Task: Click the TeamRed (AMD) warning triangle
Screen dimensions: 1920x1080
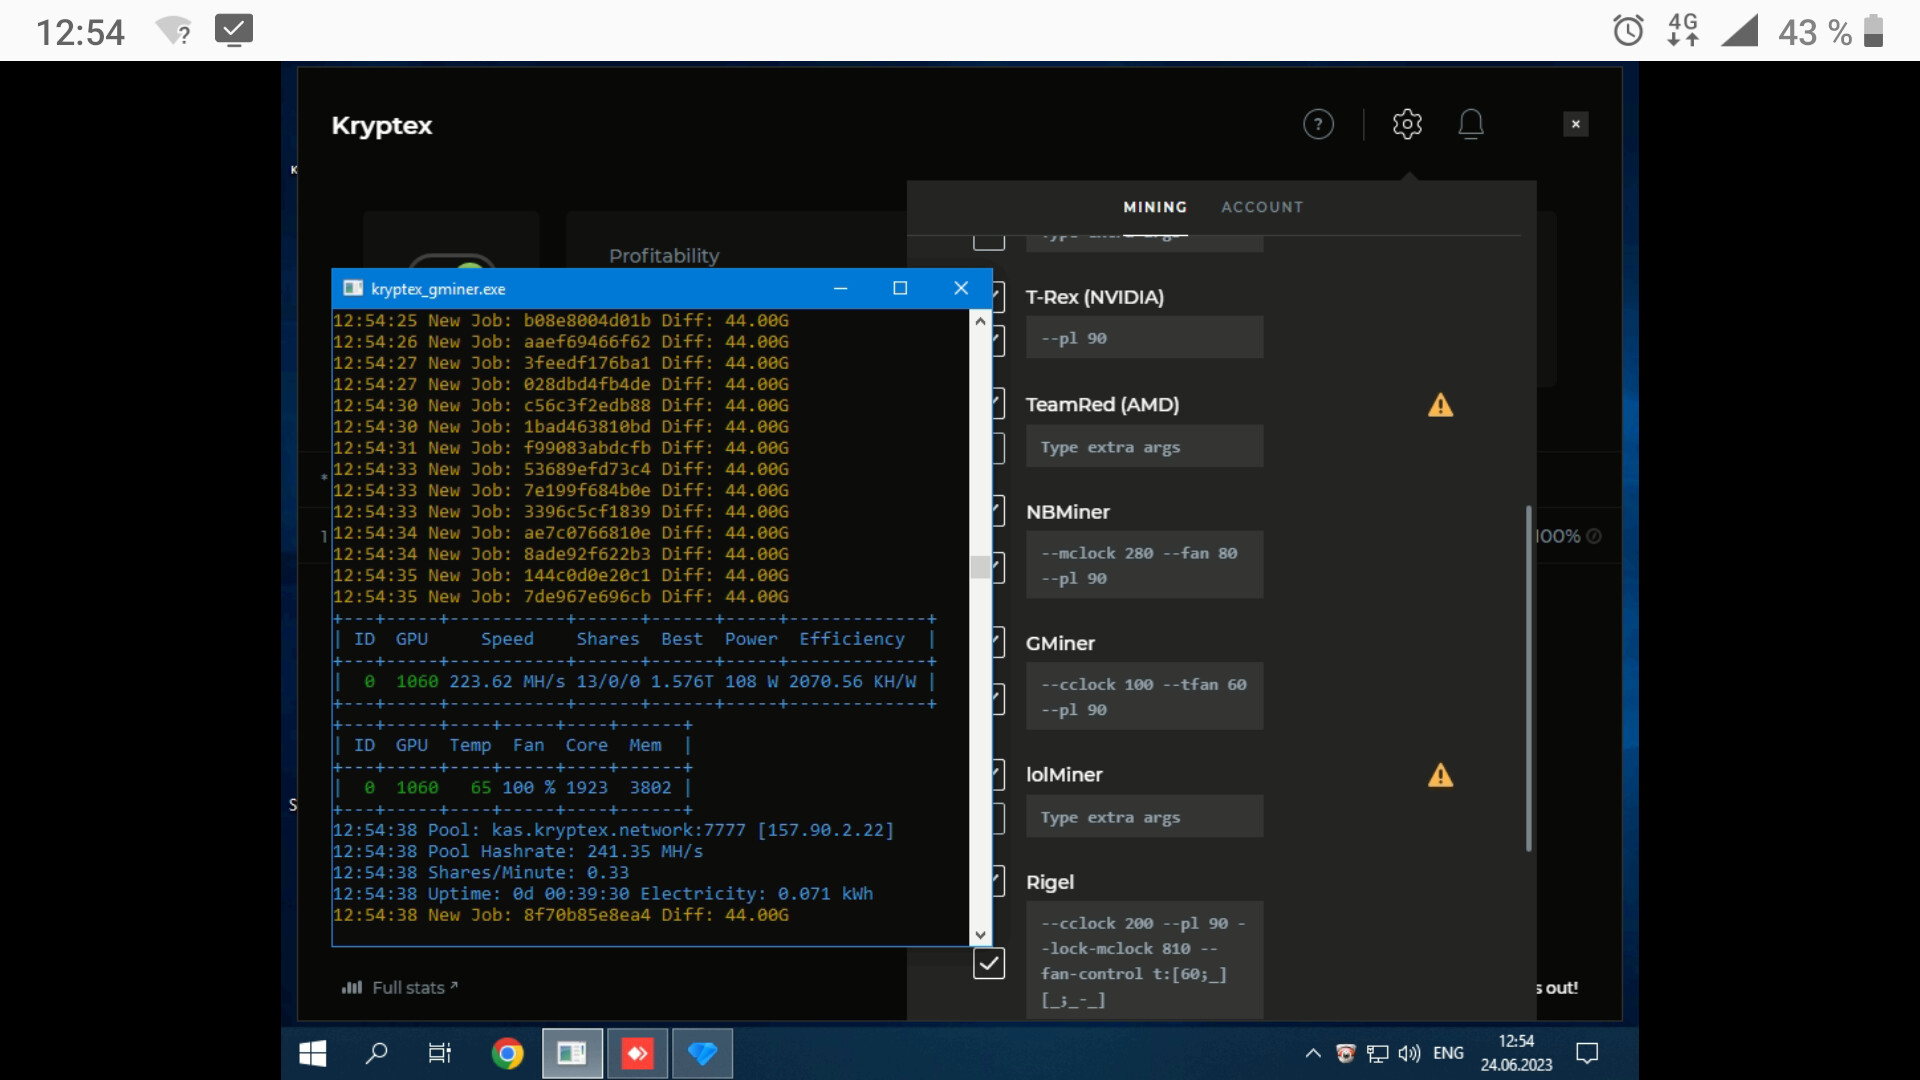Action: pos(1440,405)
